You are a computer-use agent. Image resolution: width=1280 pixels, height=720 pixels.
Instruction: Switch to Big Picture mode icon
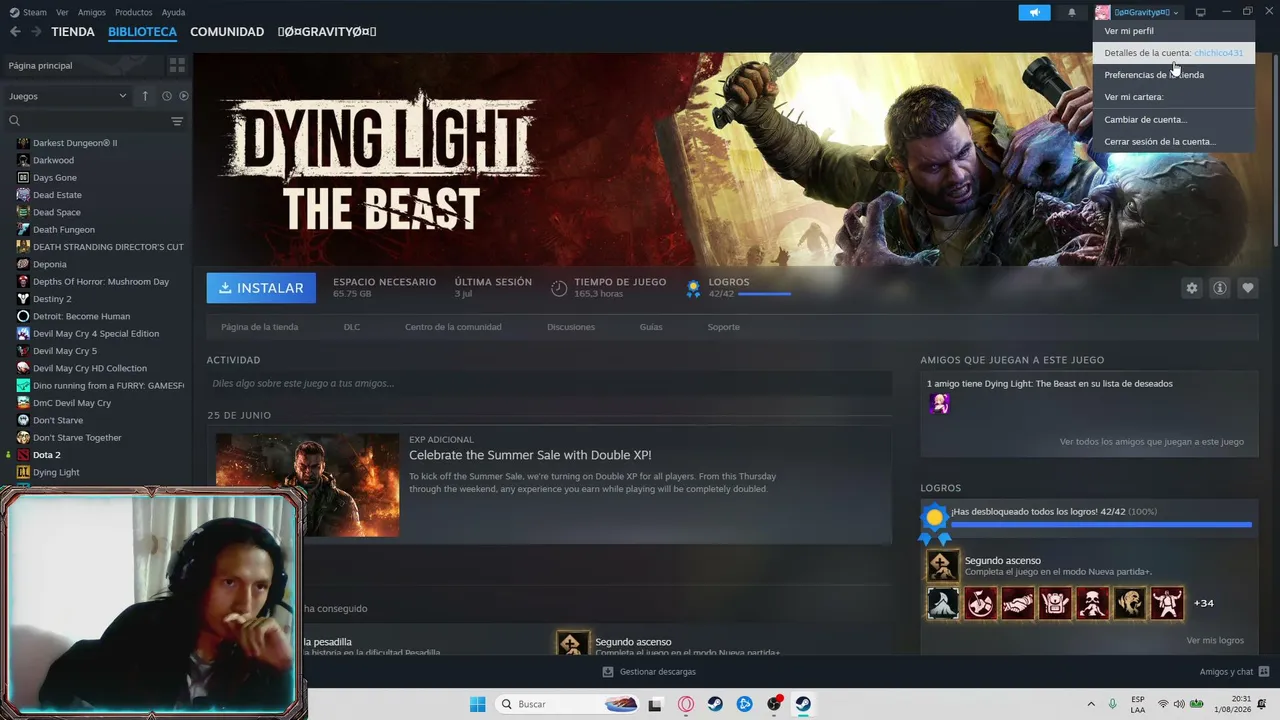point(1201,12)
